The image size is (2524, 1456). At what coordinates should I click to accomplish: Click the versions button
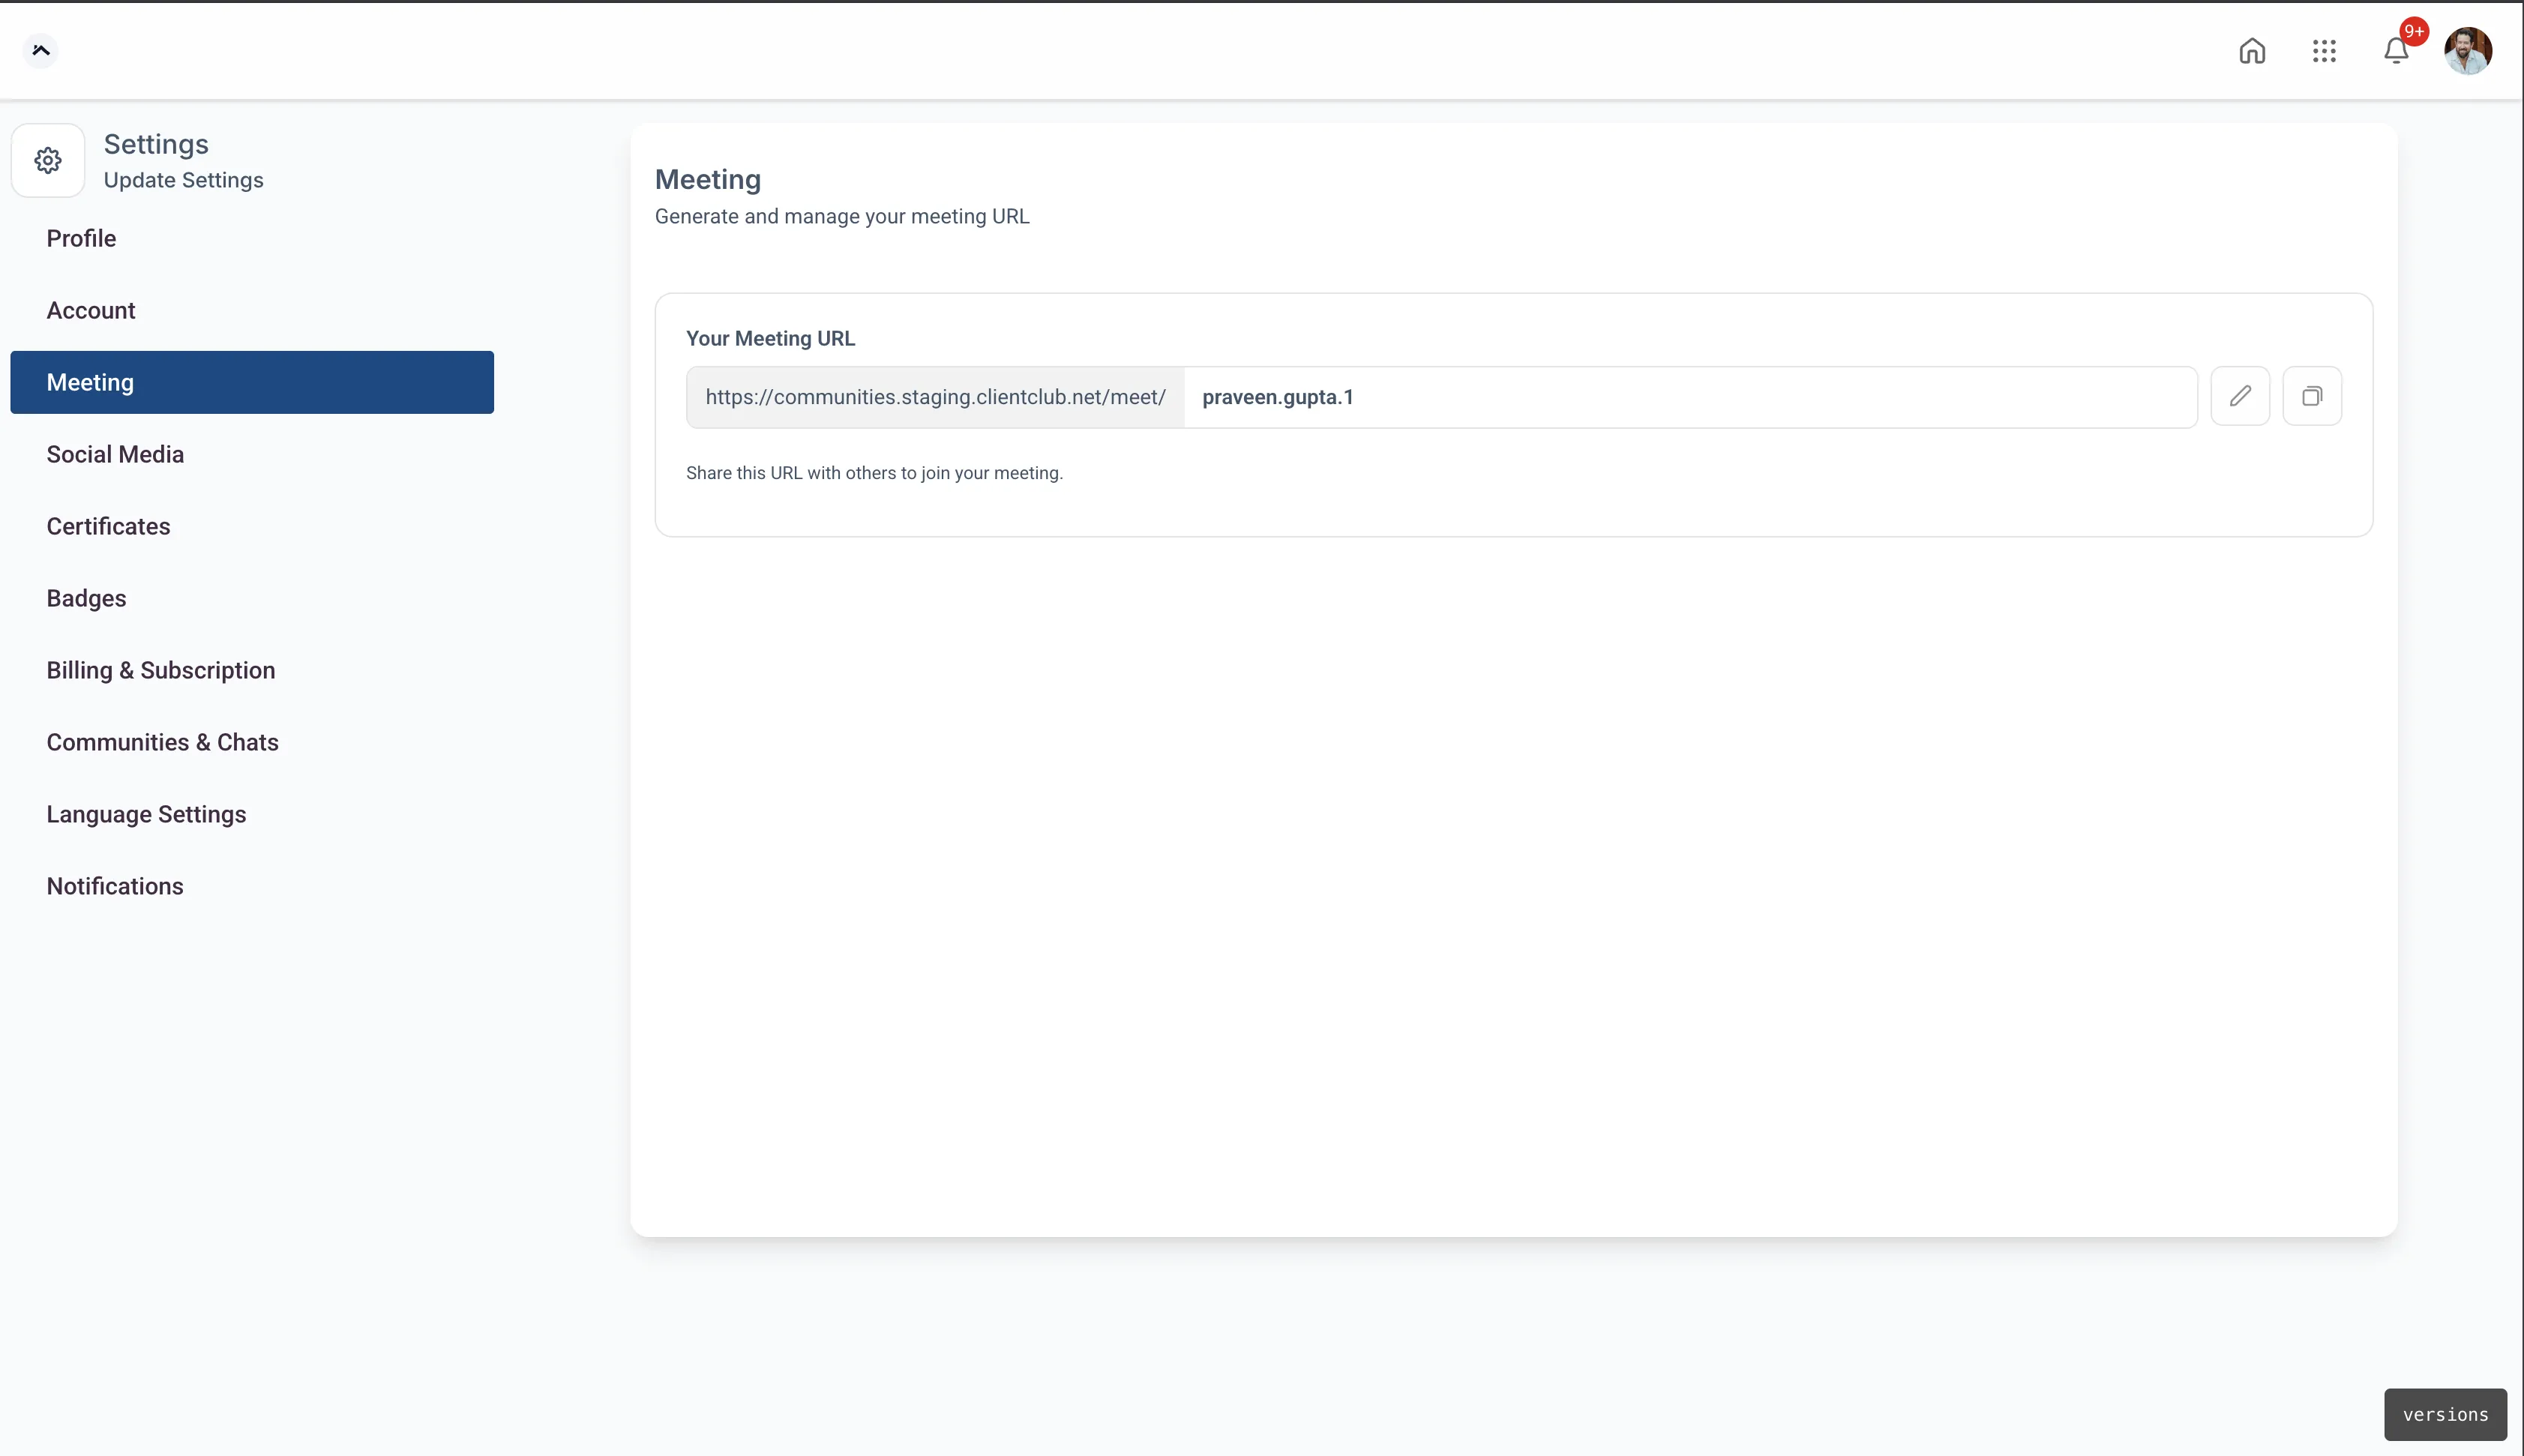2445,1414
